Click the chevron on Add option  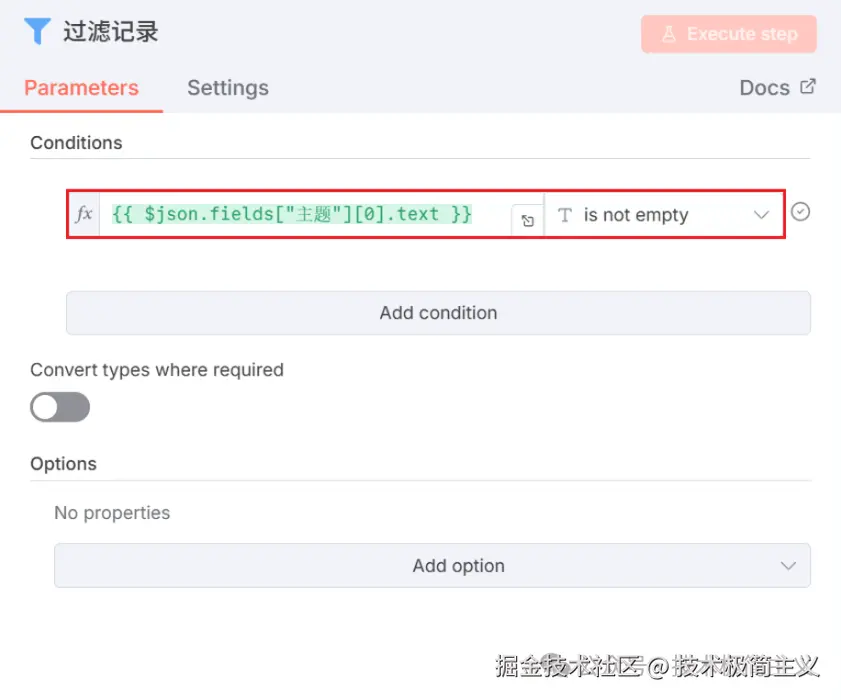coord(788,566)
